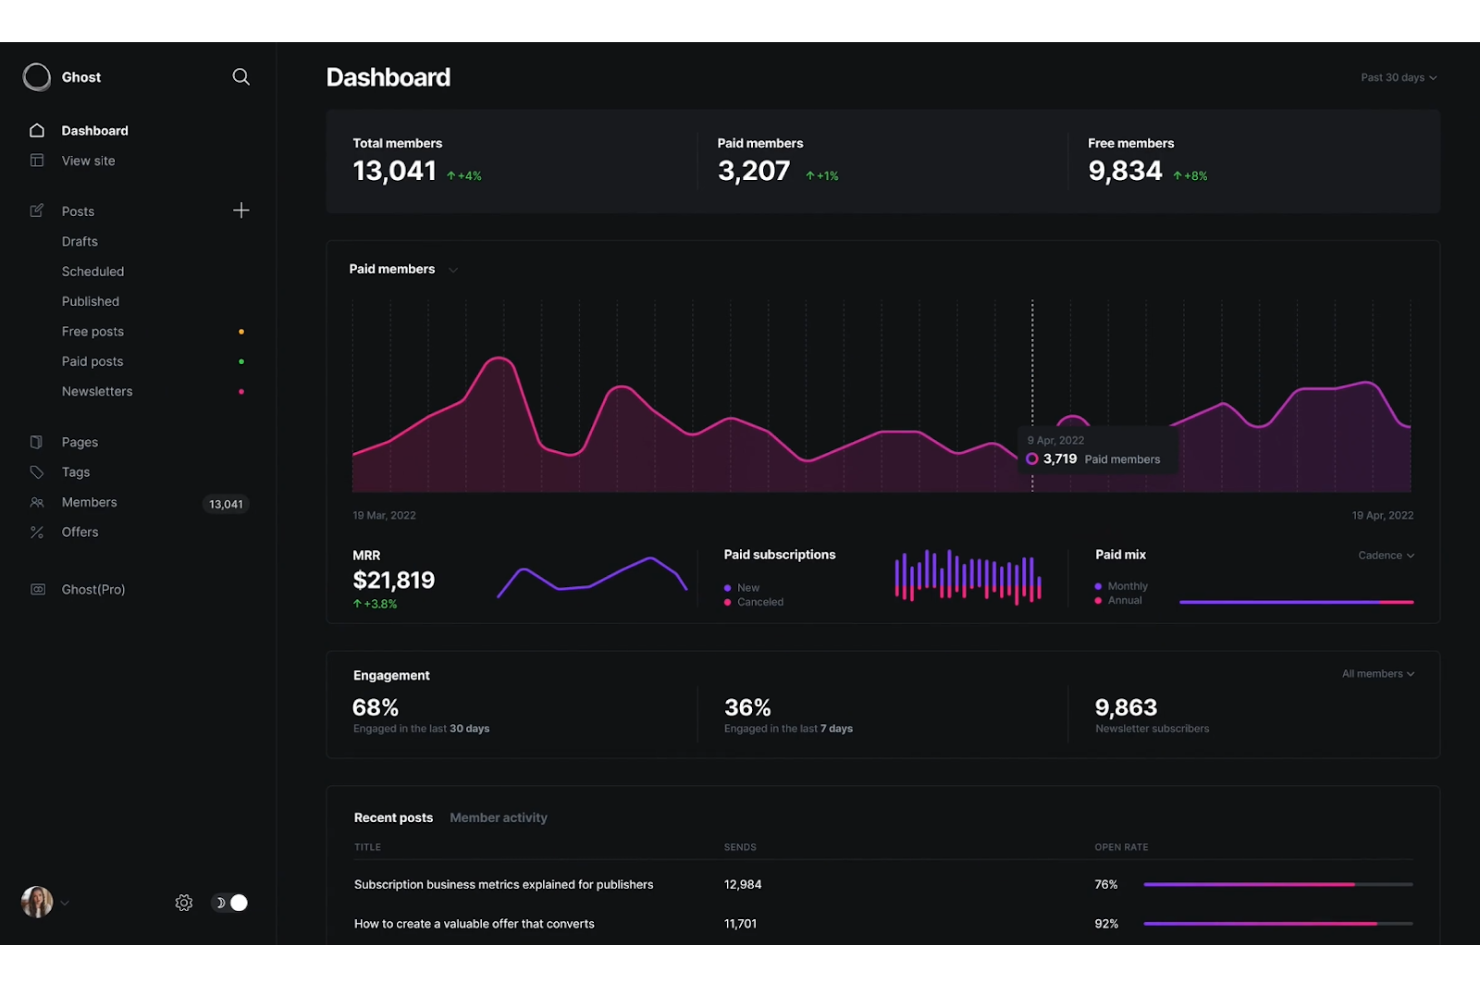This screenshot has width=1480, height=987.
Task: Click the user avatar photo
Action: pos(37,902)
